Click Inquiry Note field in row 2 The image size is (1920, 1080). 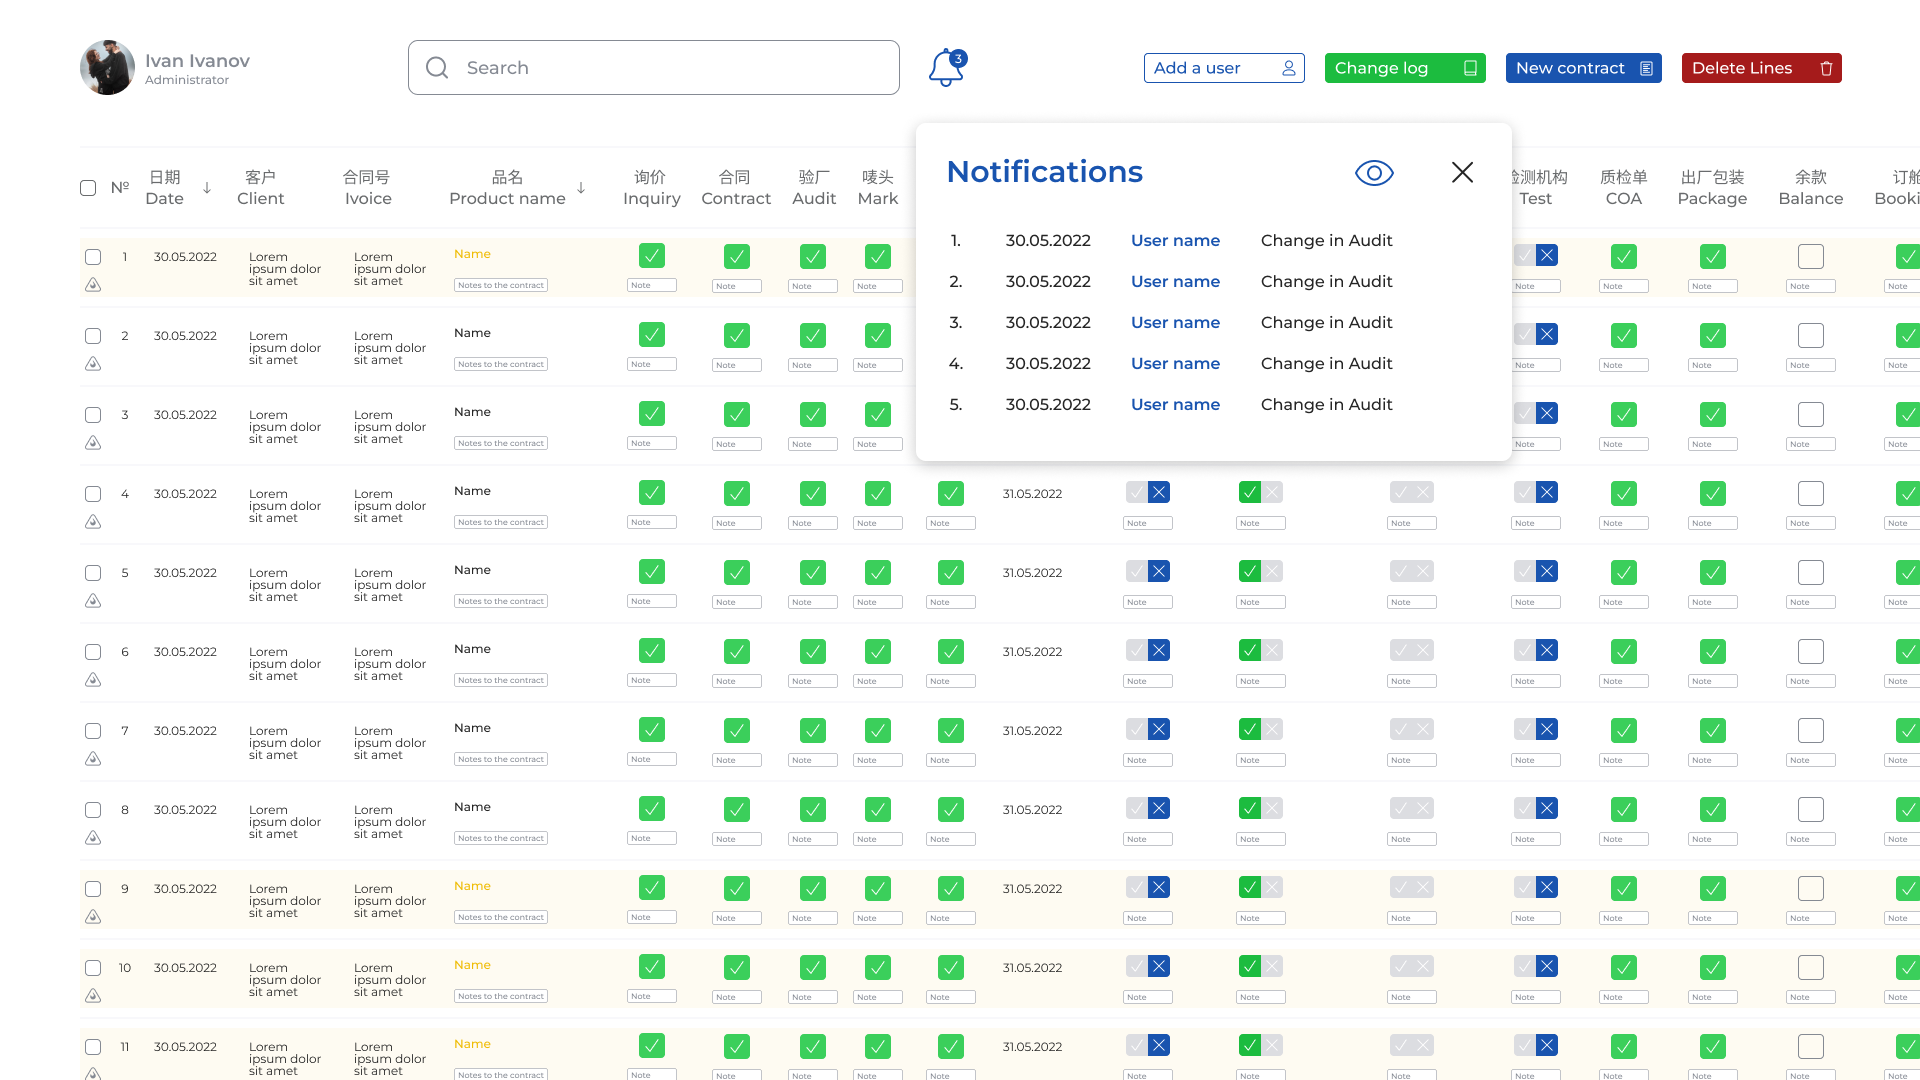pyautogui.click(x=652, y=364)
